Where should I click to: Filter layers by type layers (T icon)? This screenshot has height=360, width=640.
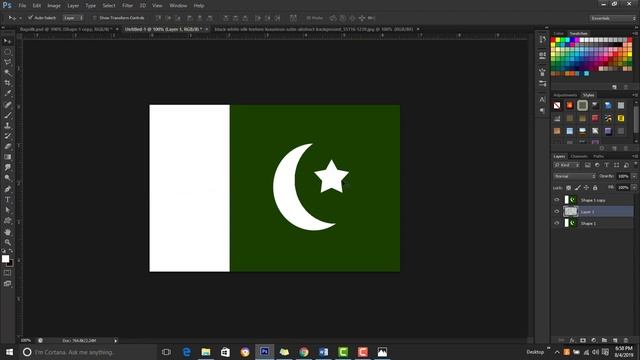607,165
